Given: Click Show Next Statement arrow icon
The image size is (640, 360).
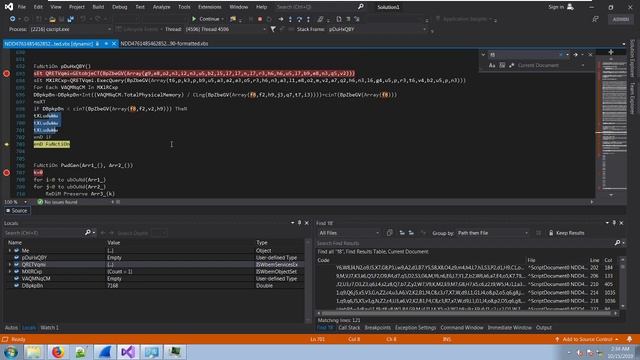Looking at the screenshot, I should pyautogui.click(x=281, y=19).
